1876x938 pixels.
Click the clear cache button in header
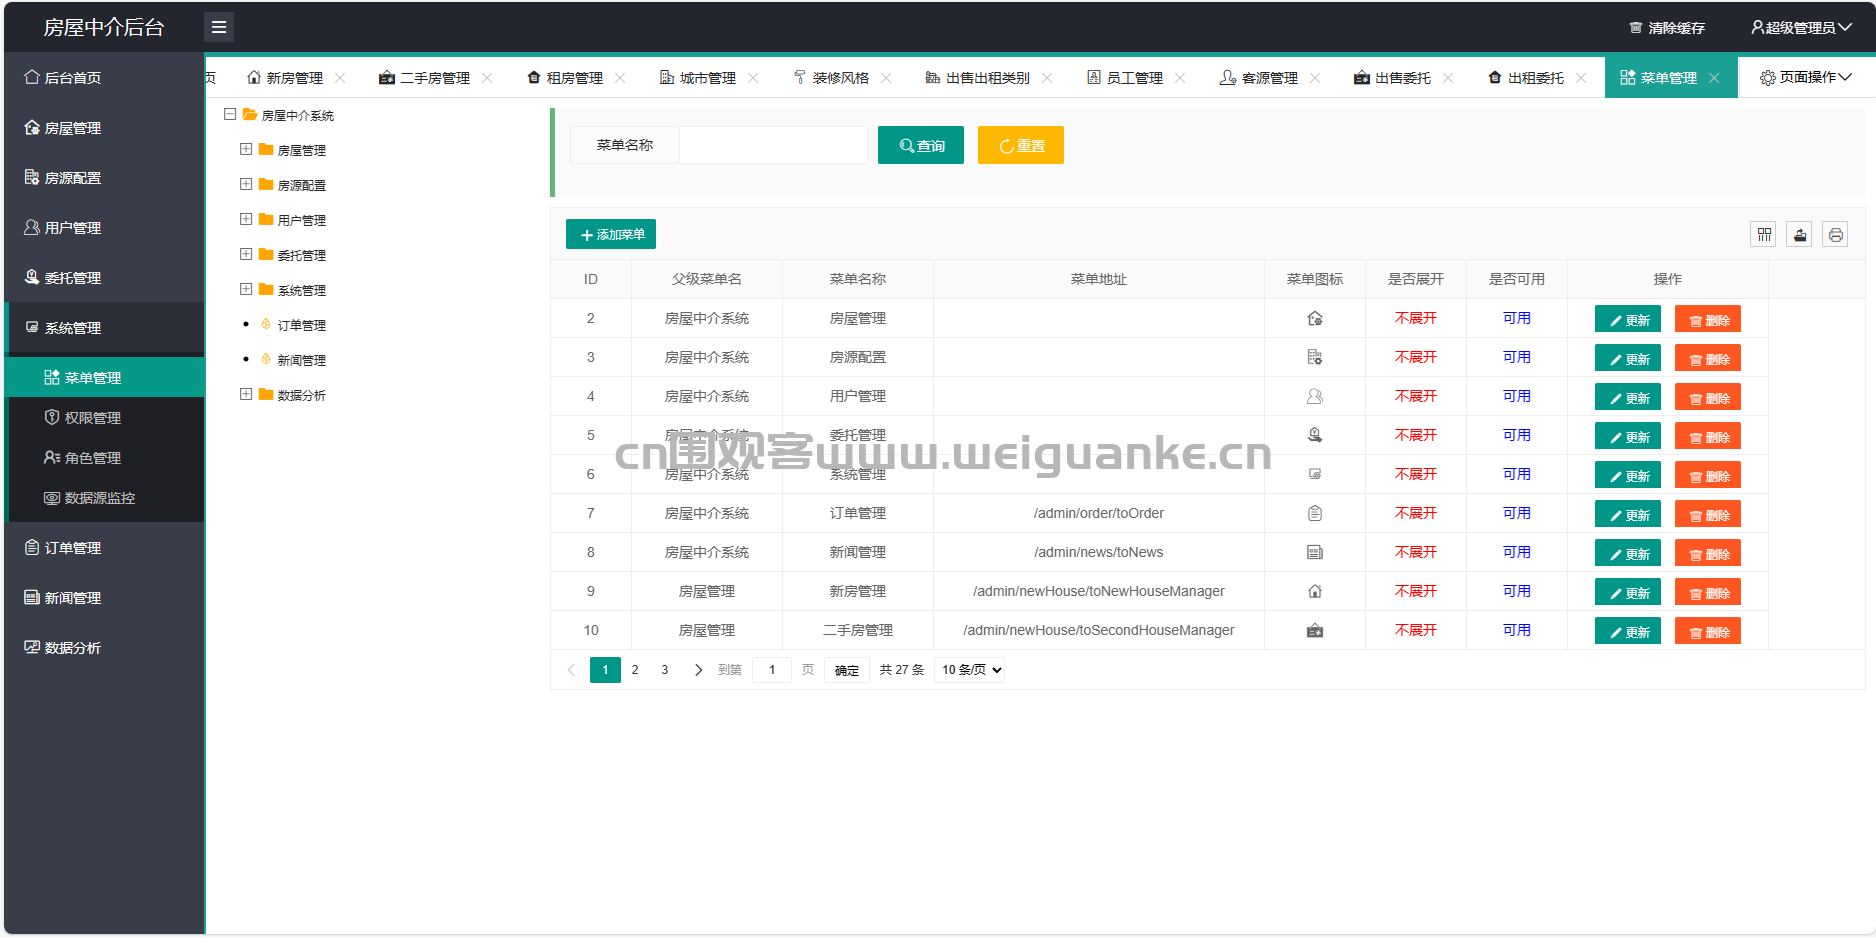[1667, 28]
